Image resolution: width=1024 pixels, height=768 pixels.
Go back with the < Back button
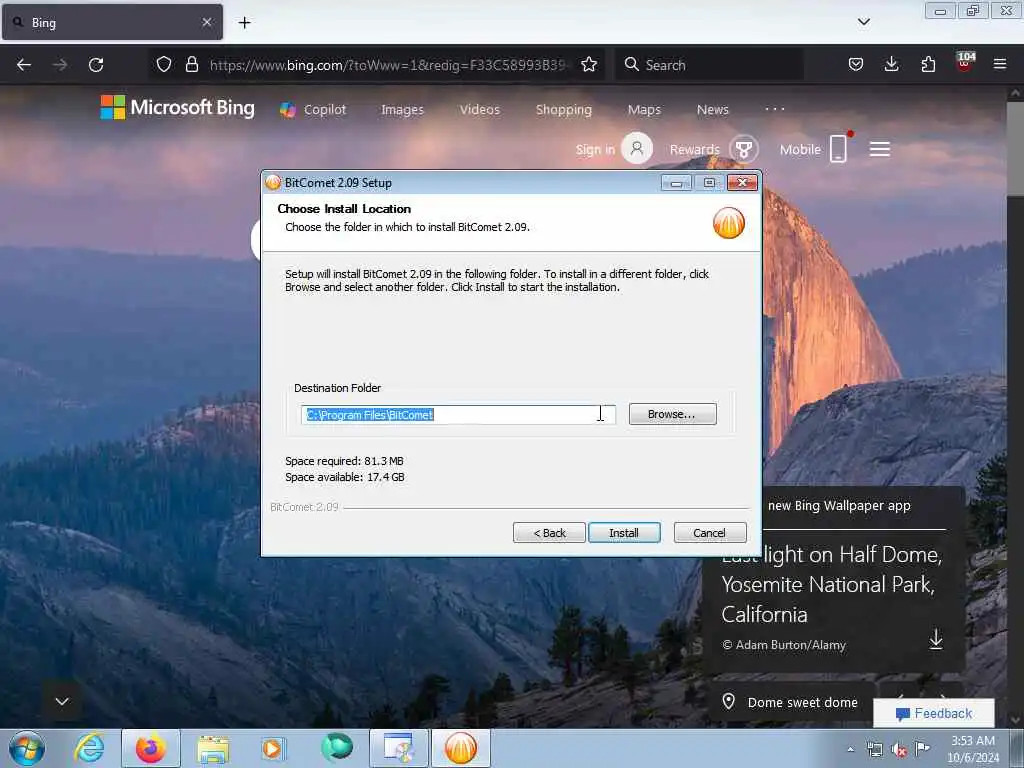549,533
